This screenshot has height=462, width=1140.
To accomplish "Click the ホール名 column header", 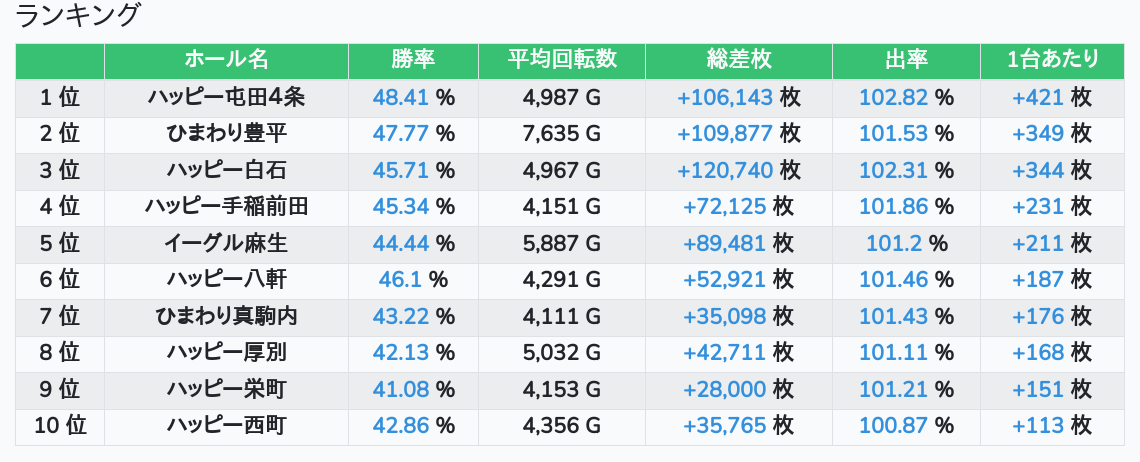I will 226,60.
